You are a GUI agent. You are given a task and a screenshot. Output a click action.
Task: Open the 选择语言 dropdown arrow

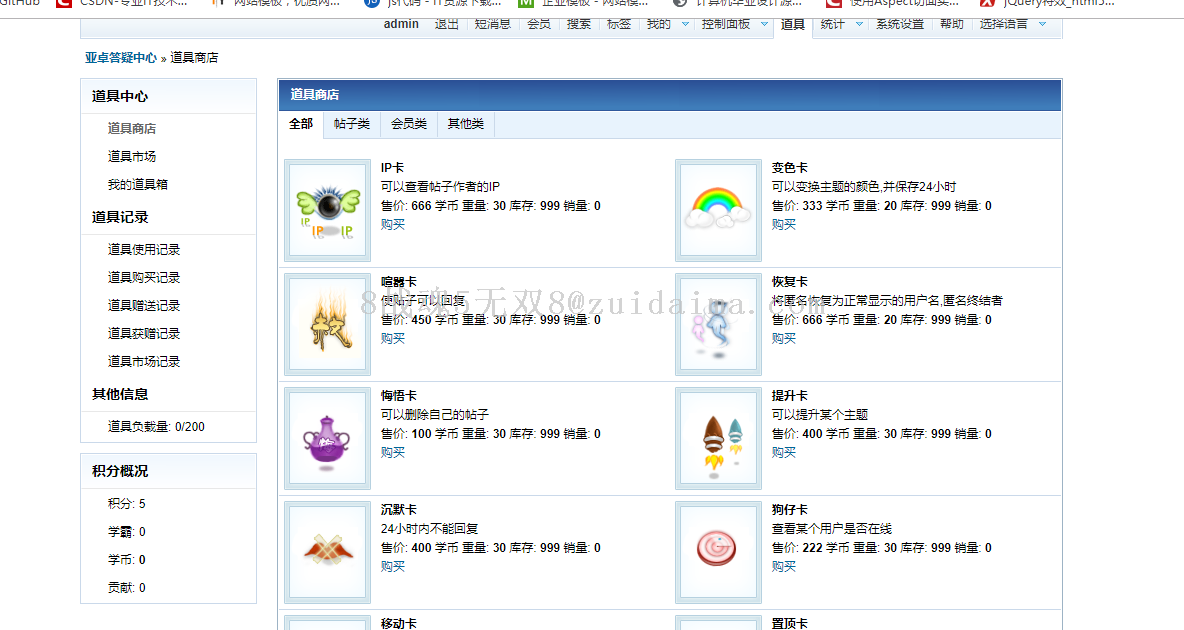pyautogui.click(x=1043, y=24)
